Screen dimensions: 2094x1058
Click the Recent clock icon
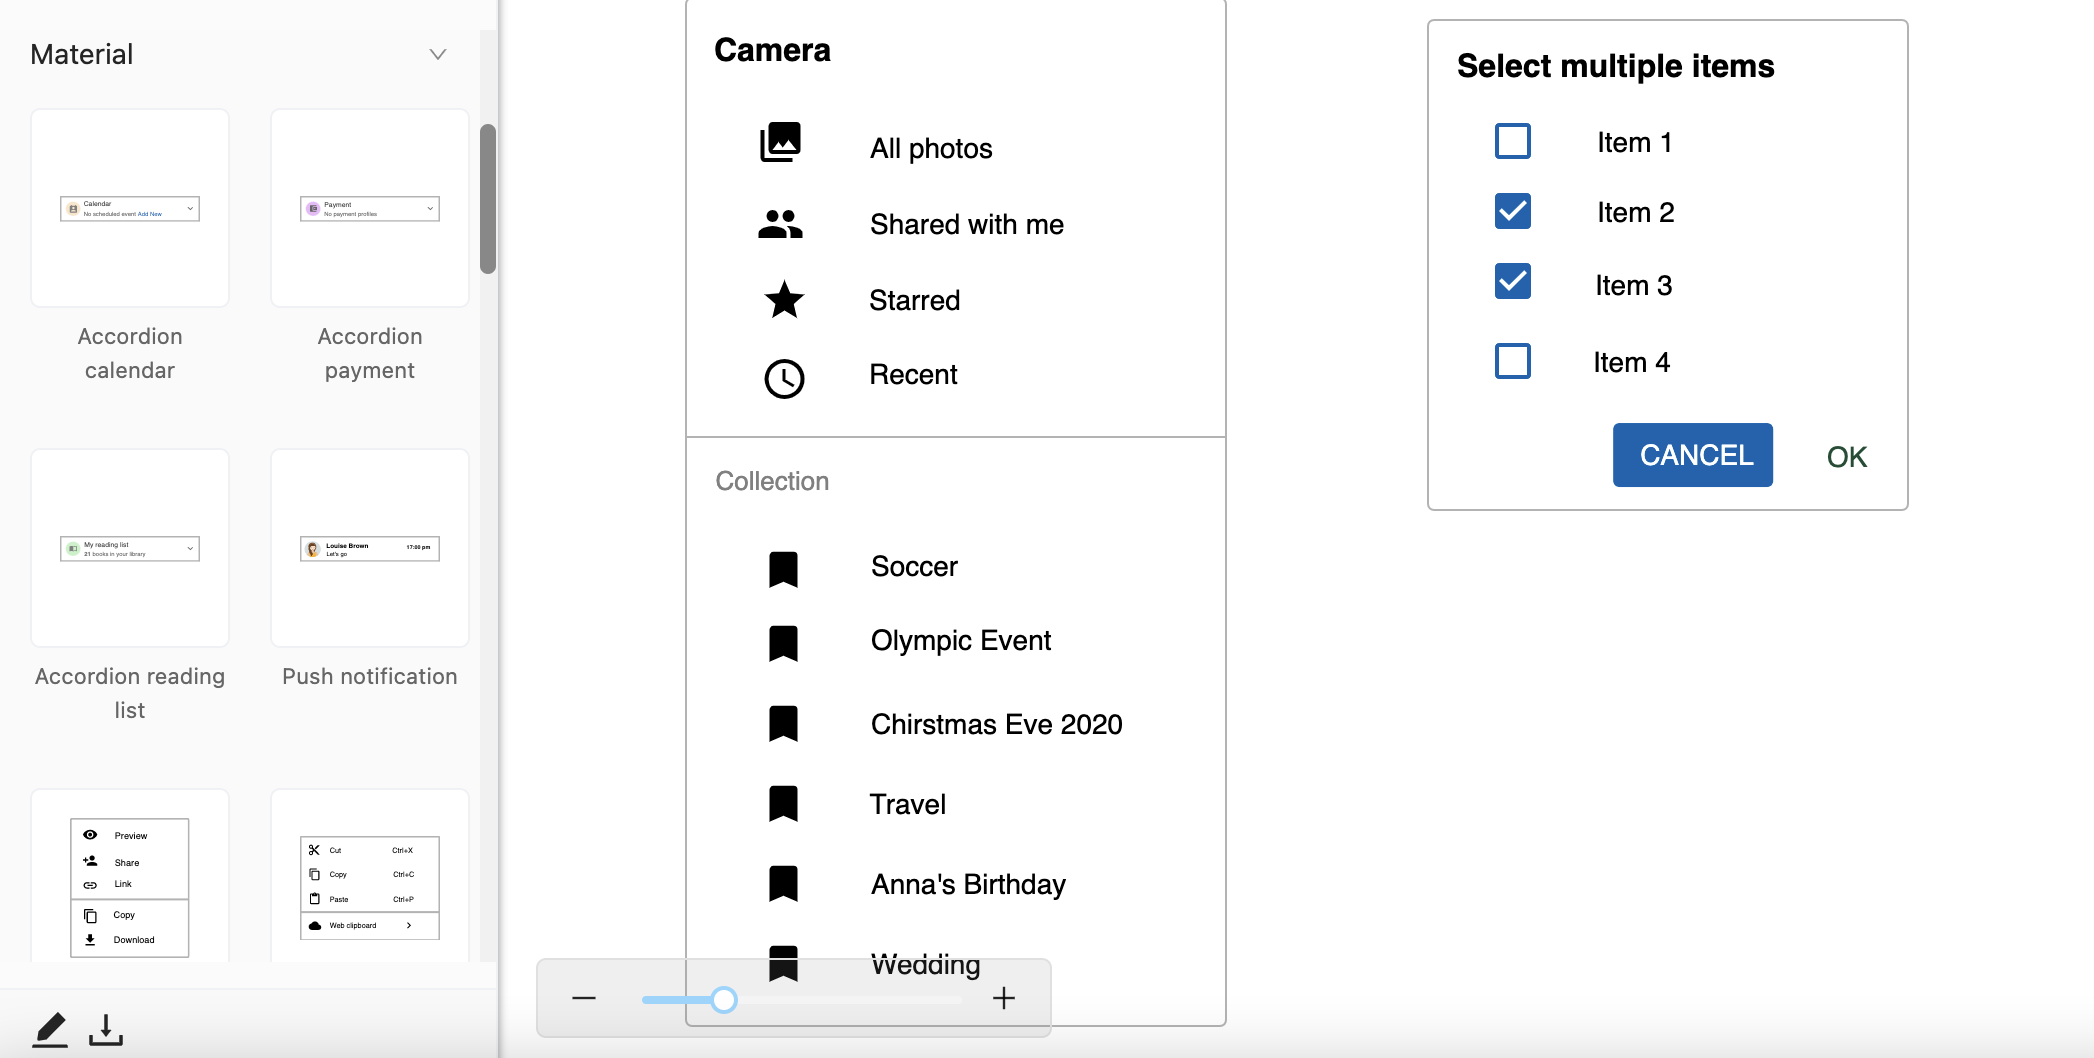click(x=784, y=379)
